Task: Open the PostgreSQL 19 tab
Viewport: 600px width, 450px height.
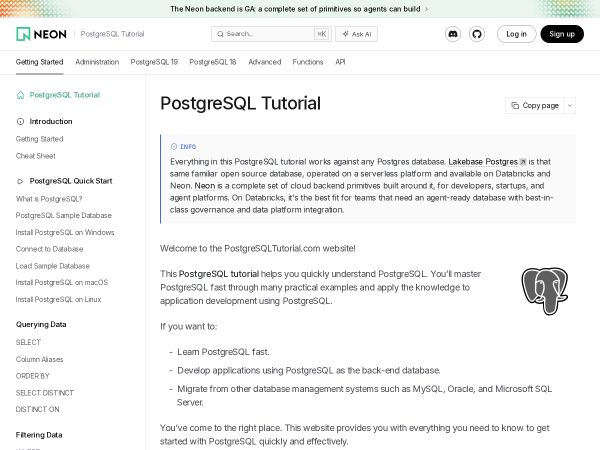Action: coord(154,62)
